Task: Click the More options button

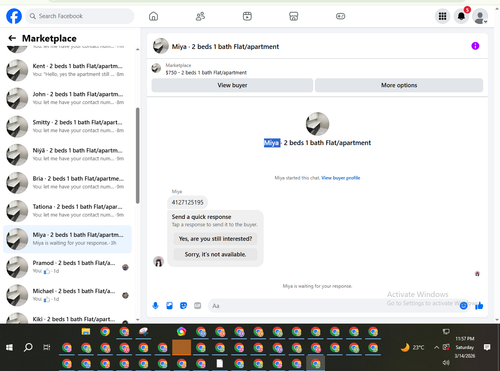Action: [399, 85]
